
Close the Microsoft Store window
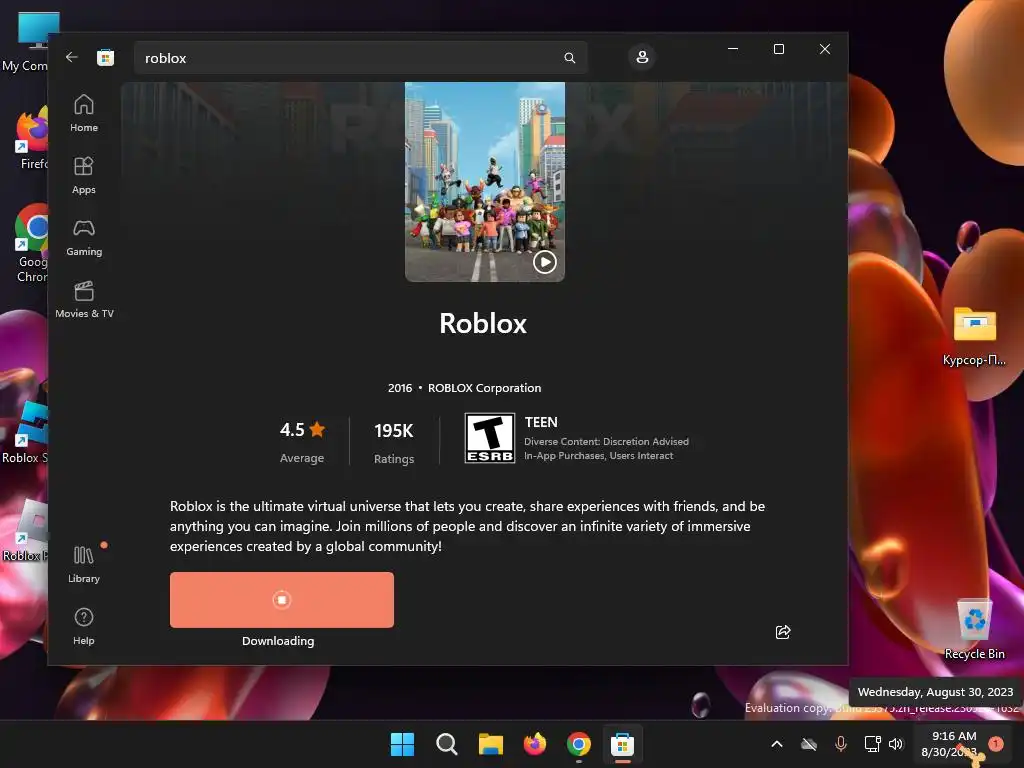[x=825, y=49]
